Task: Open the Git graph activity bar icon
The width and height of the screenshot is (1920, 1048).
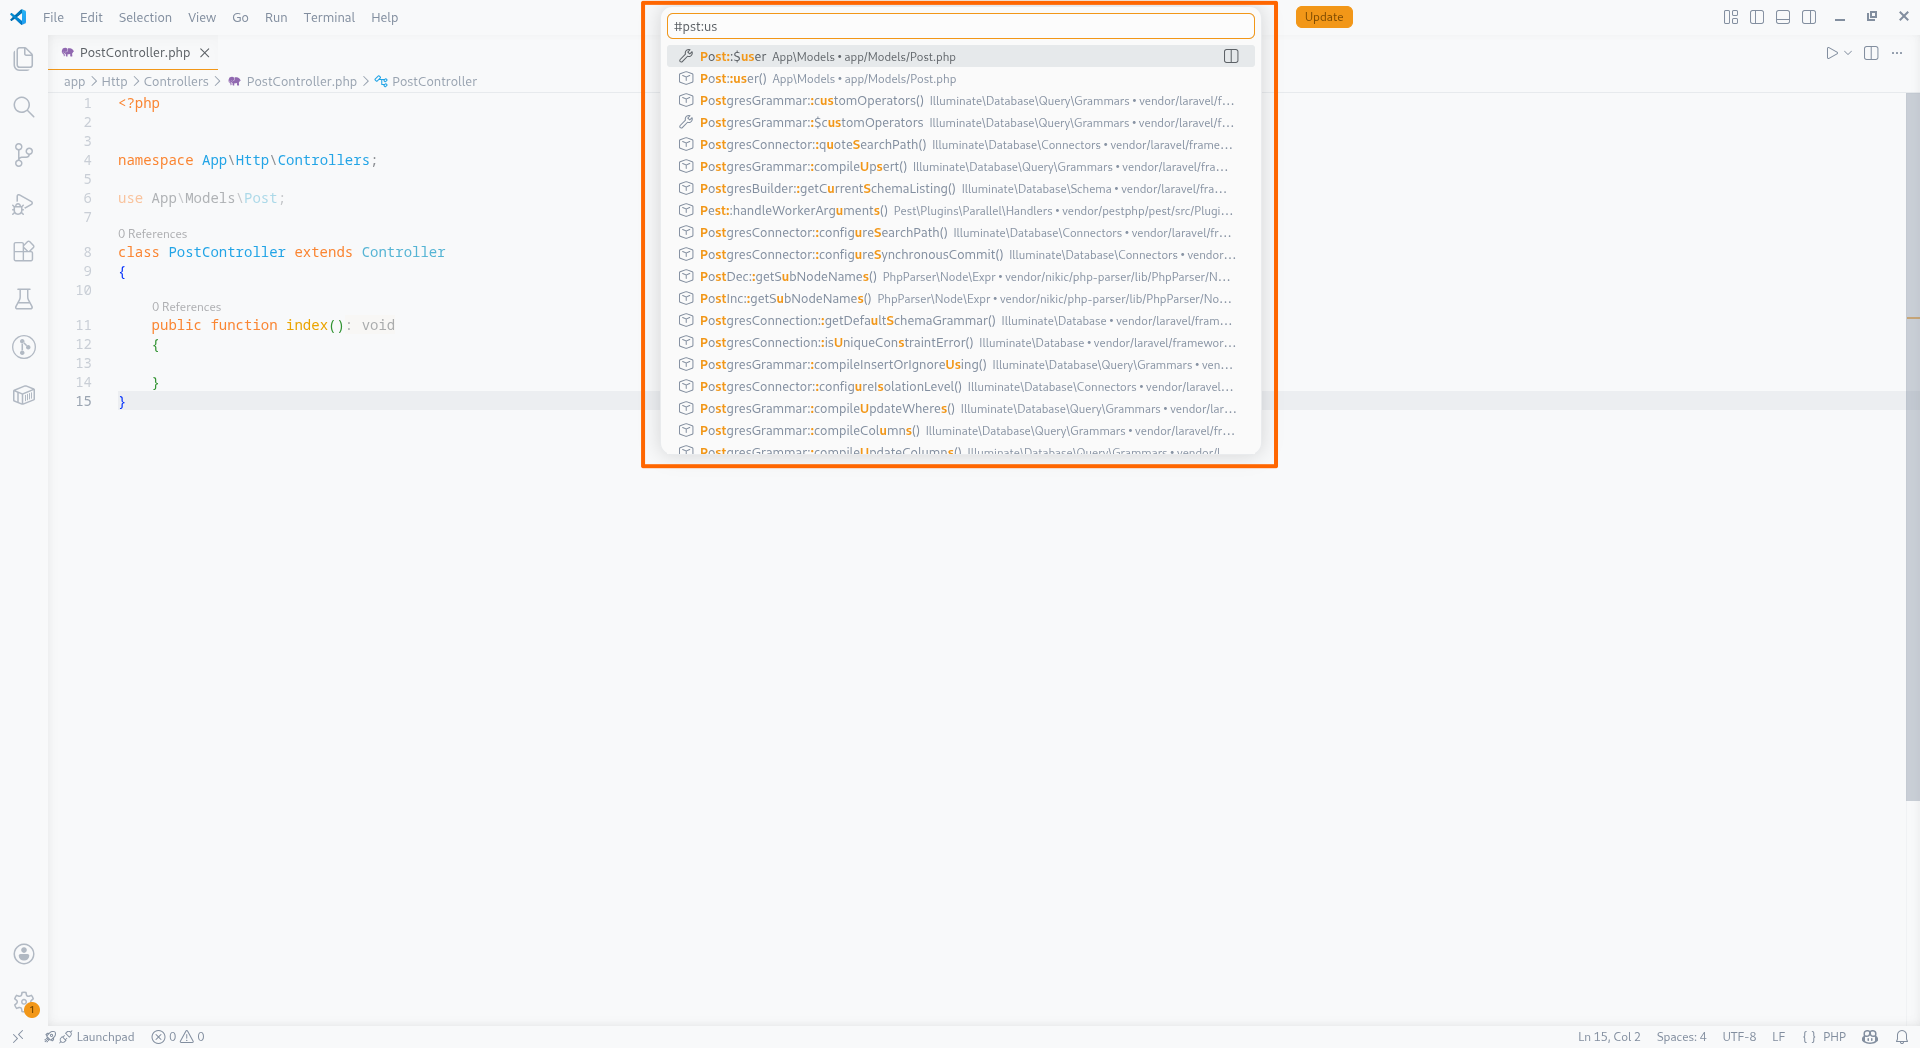Action: point(24,347)
